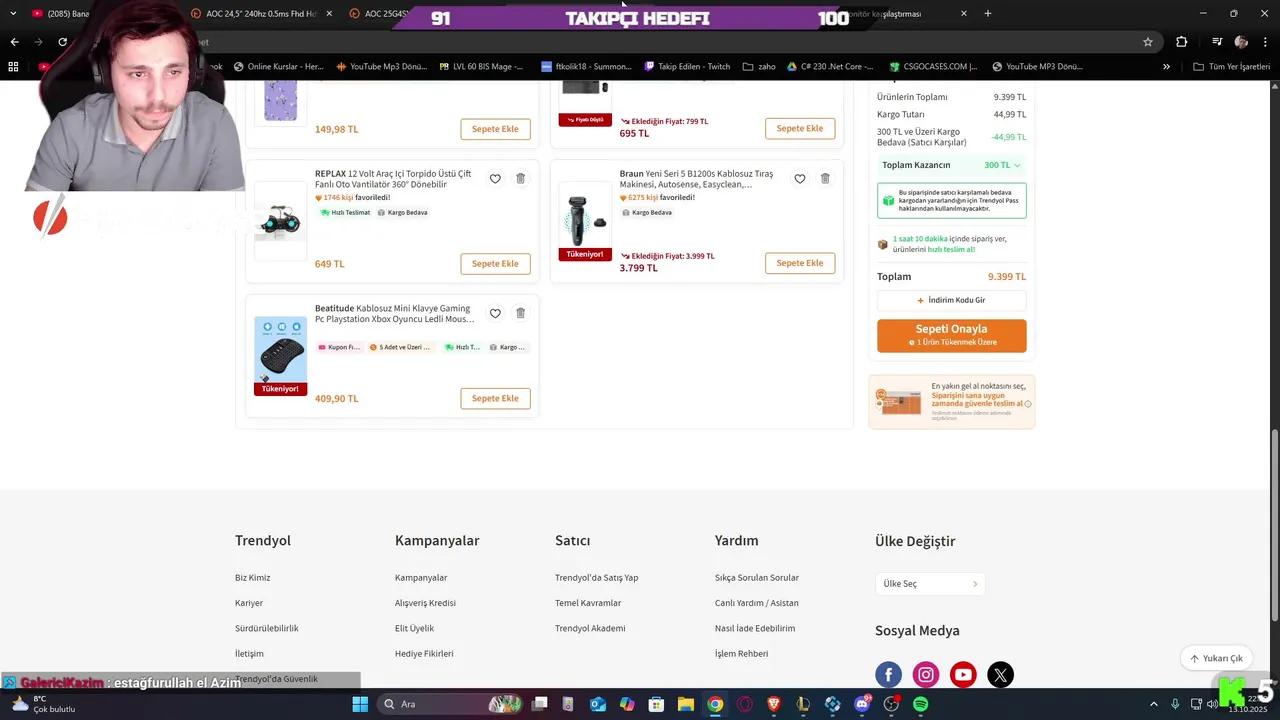
Task: Delete the Beatitude mini keyboard item
Action: [x=520, y=313]
